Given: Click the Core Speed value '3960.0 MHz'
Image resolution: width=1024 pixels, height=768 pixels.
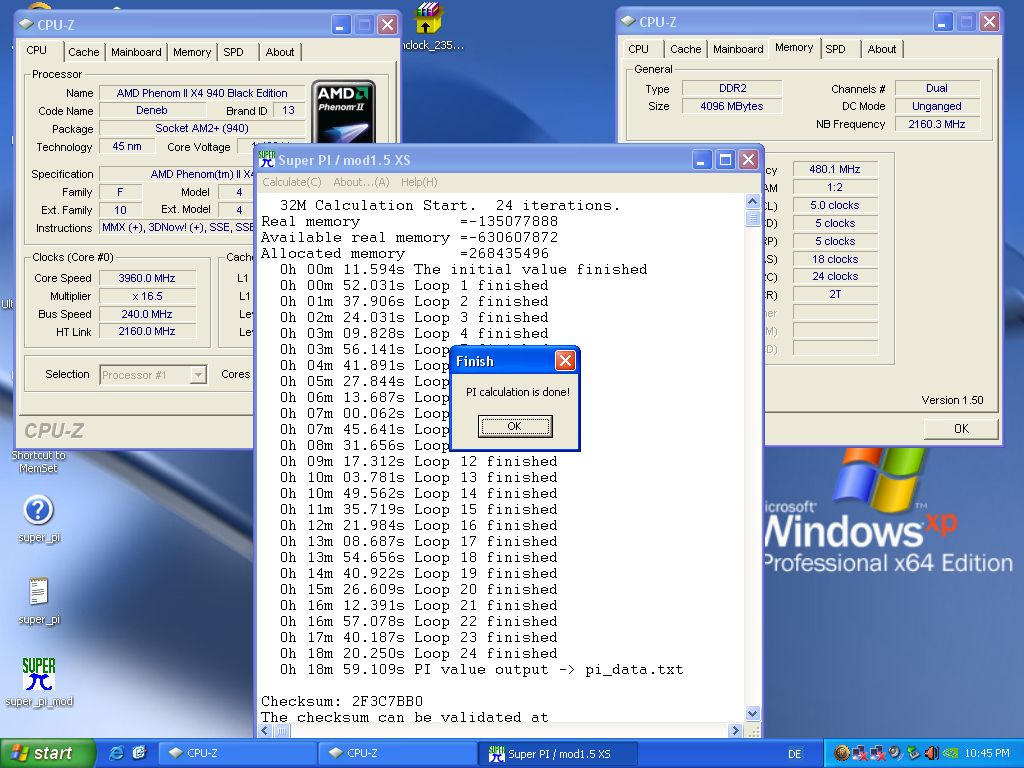Looking at the screenshot, I should click(x=147, y=278).
